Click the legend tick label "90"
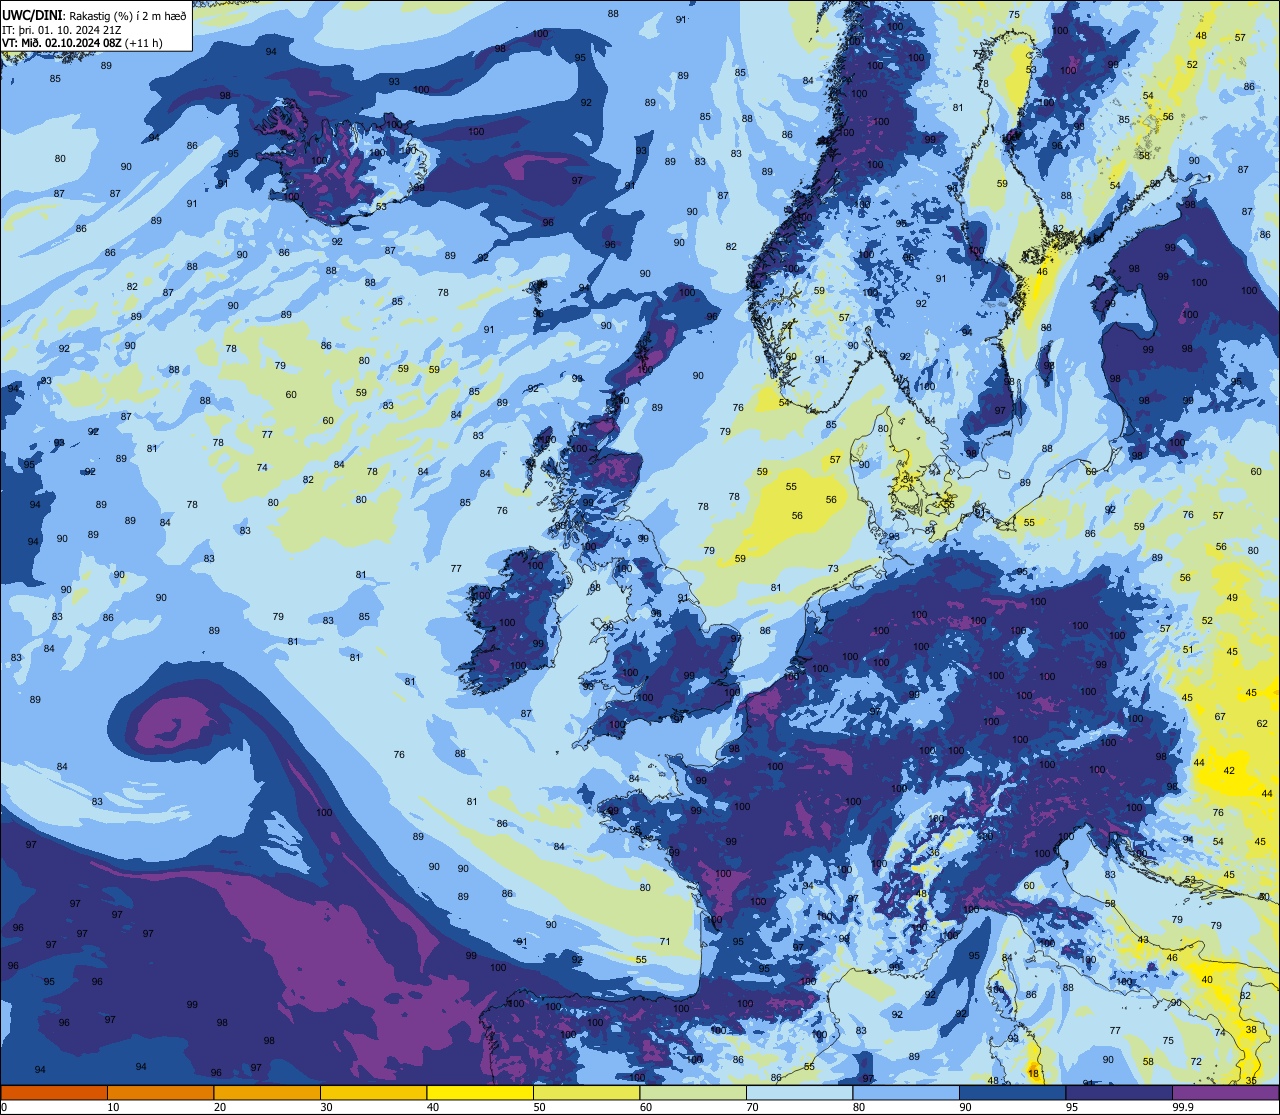1280x1115 pixels. click(x=966, y=1107)
